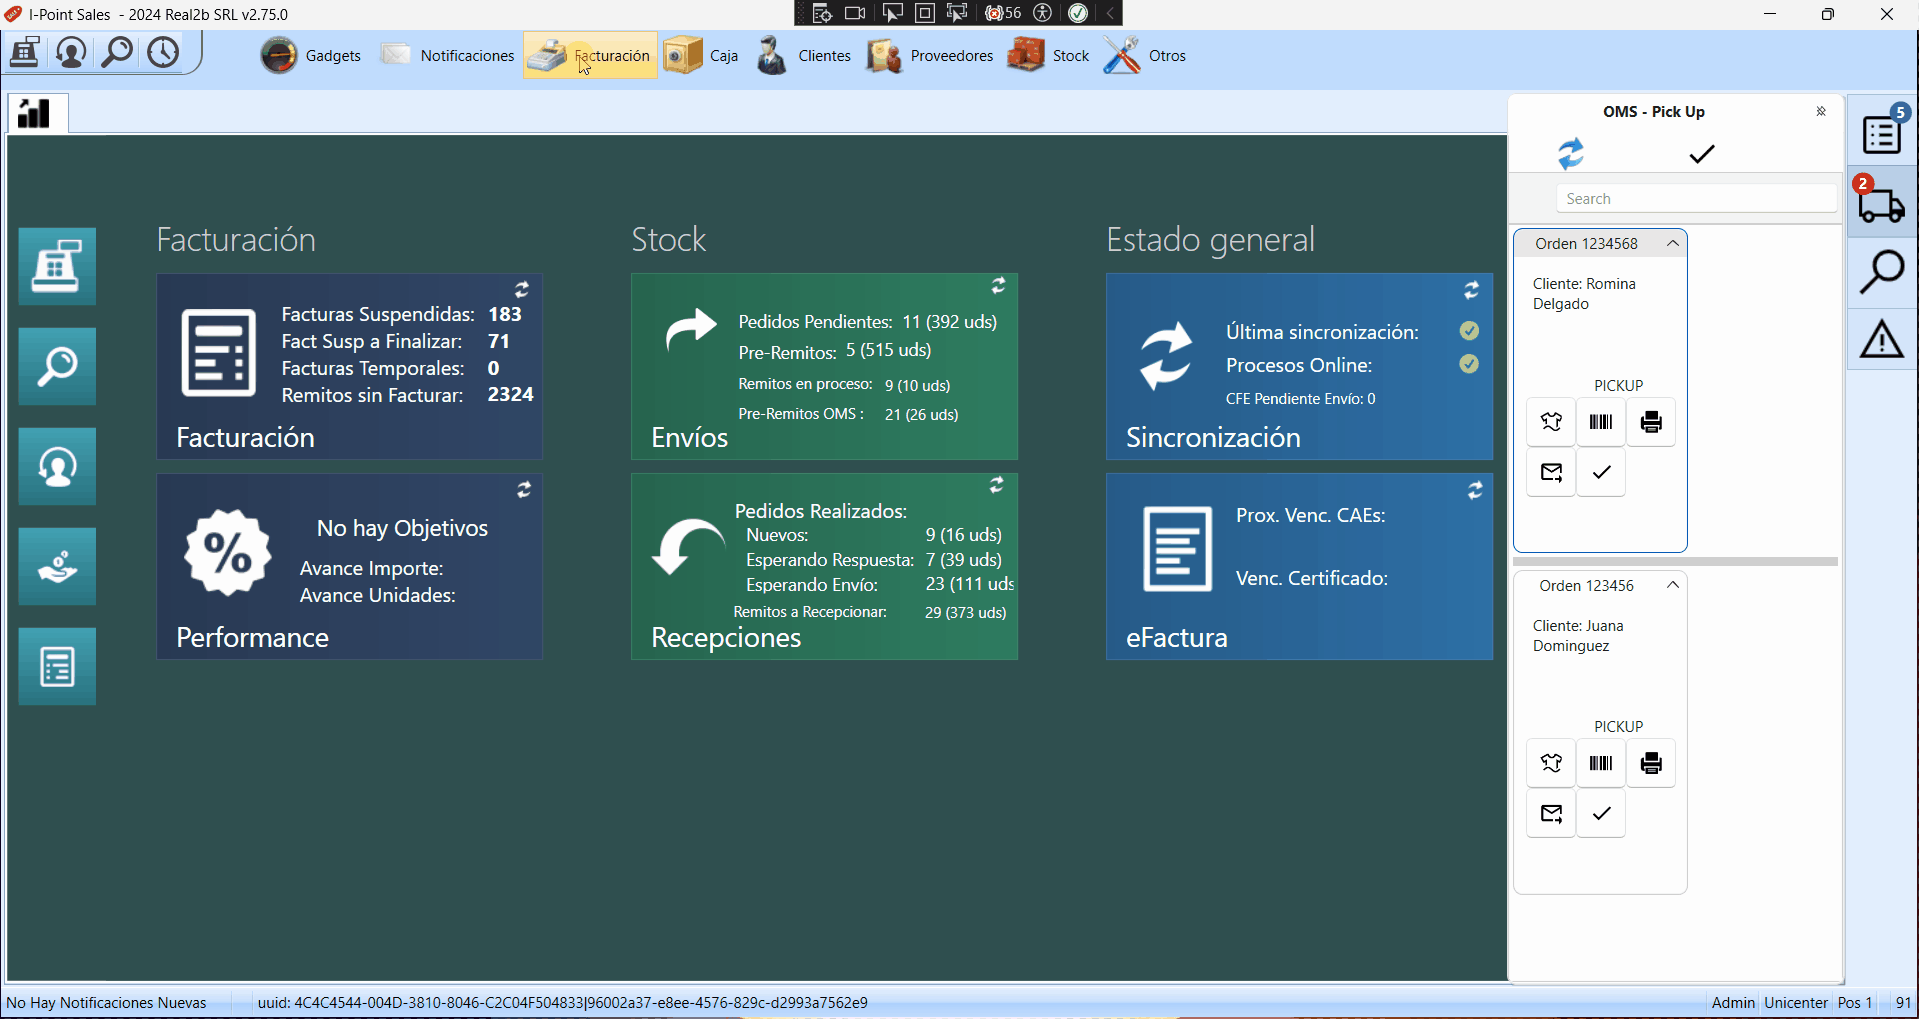
Task: Open the Facturación menu
Action: tap(590, 56)
